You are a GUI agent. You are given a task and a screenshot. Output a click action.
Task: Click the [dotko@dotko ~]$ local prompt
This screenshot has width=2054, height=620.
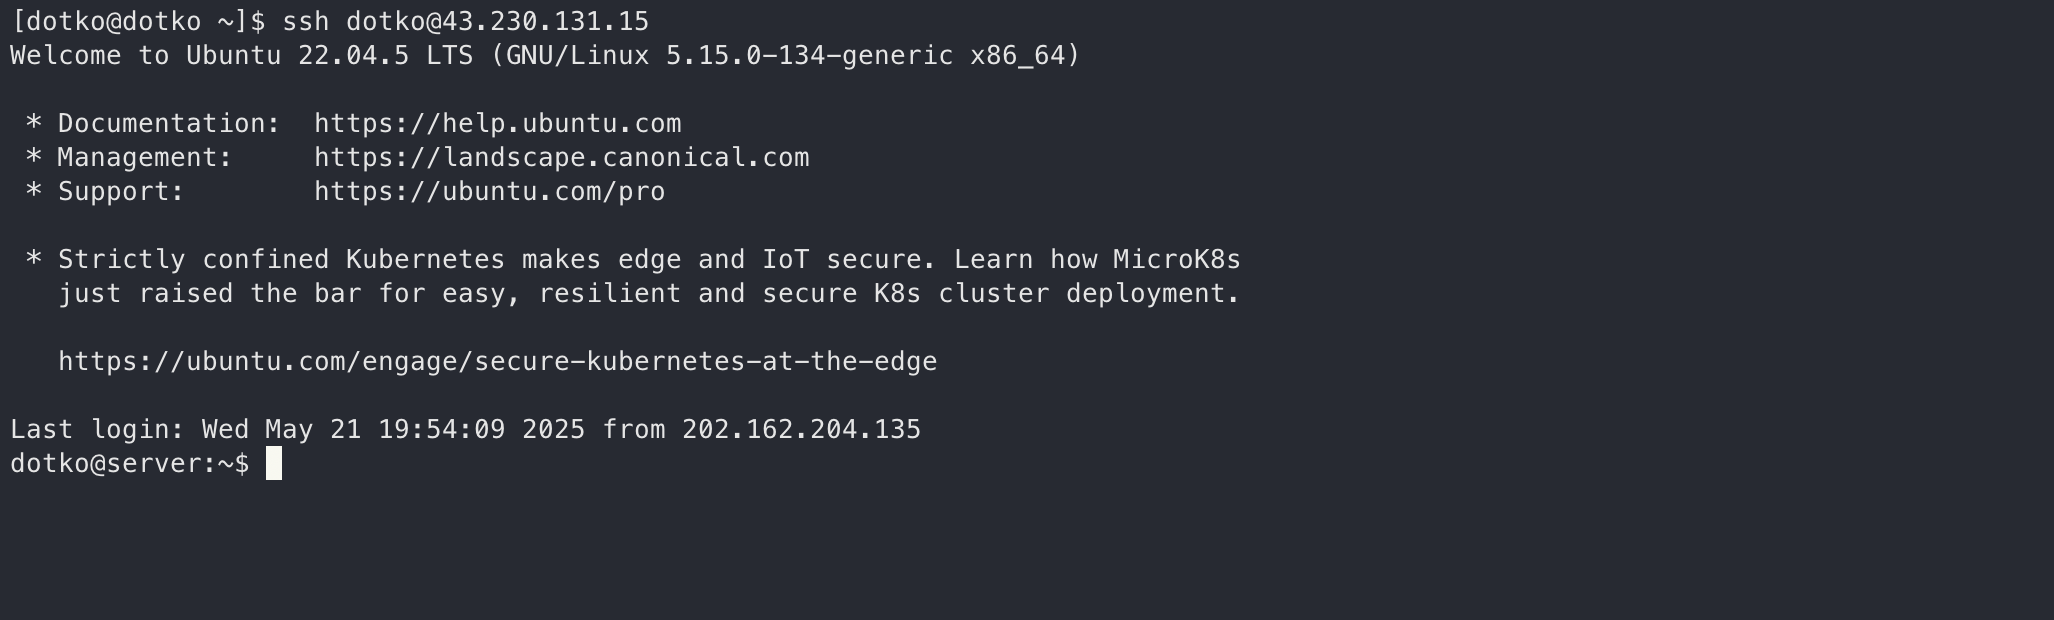pos(137,21)
